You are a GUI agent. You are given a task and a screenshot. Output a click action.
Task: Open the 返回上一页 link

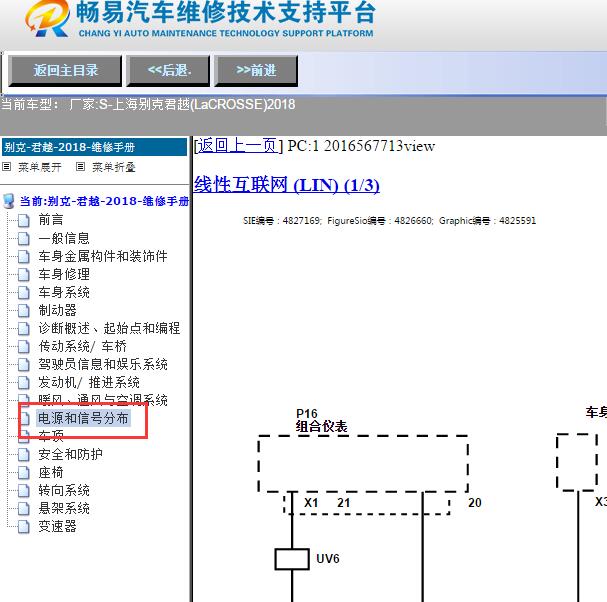point(238,146)
